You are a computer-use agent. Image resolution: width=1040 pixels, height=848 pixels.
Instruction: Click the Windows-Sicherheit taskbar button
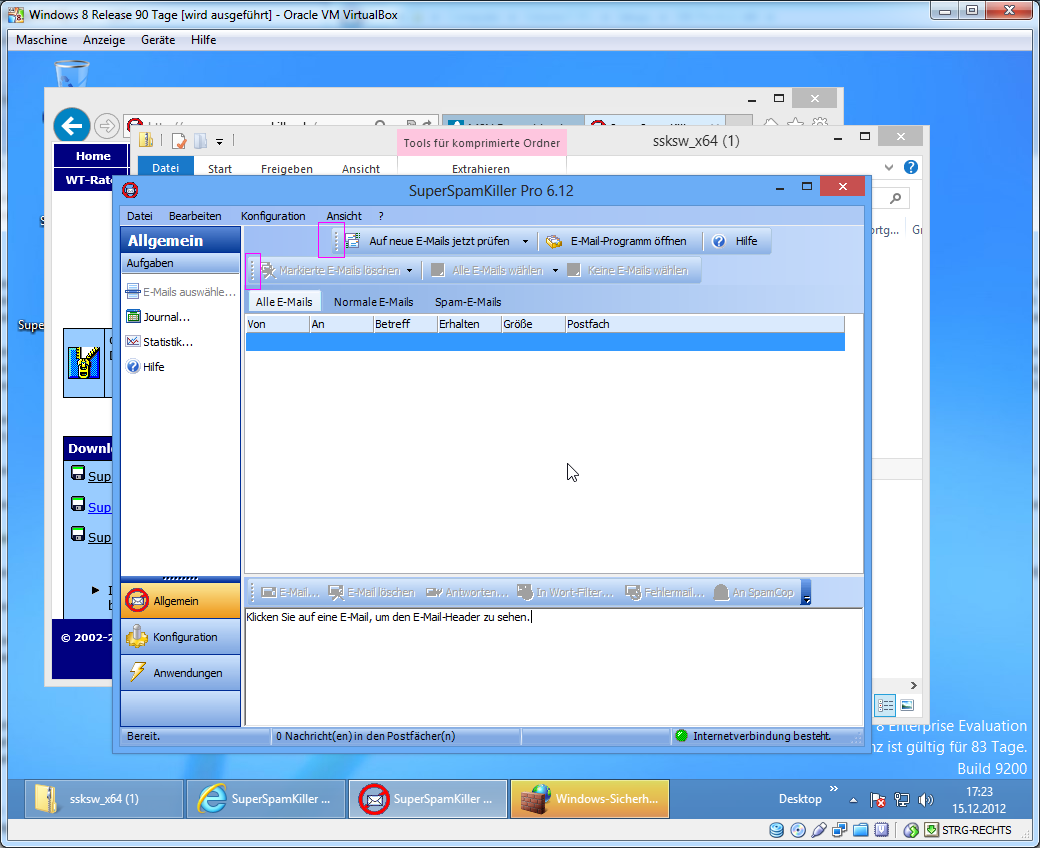[590, 799]
